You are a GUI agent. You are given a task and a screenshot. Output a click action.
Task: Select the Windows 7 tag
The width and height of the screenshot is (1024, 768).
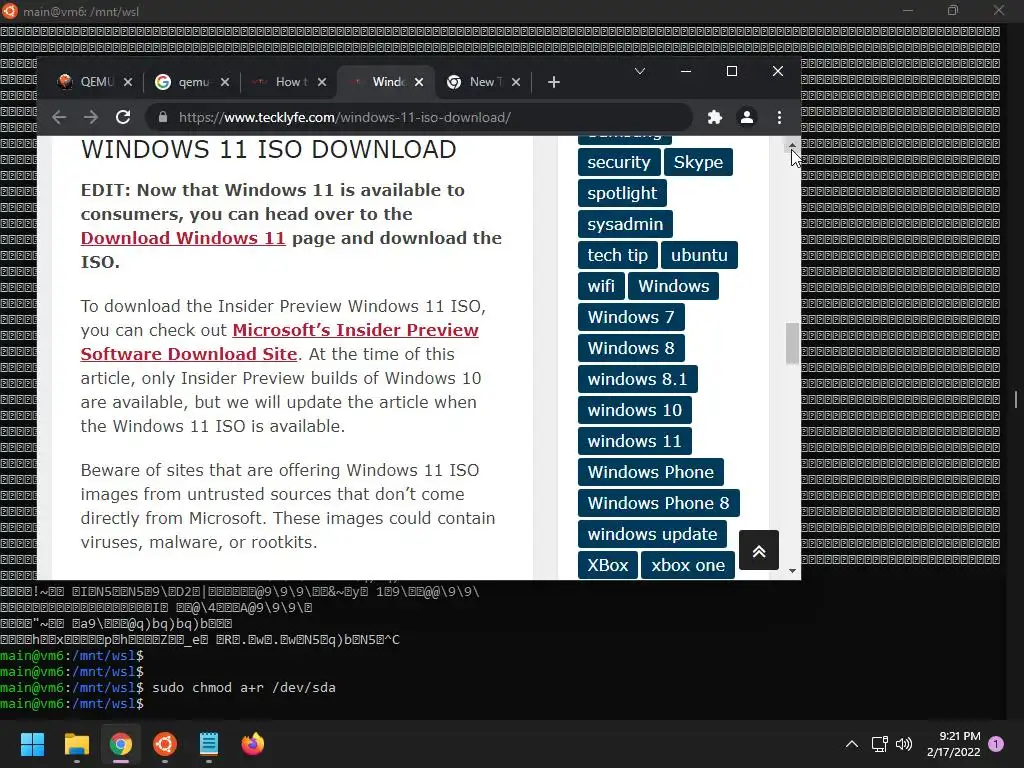pos(631,317)
